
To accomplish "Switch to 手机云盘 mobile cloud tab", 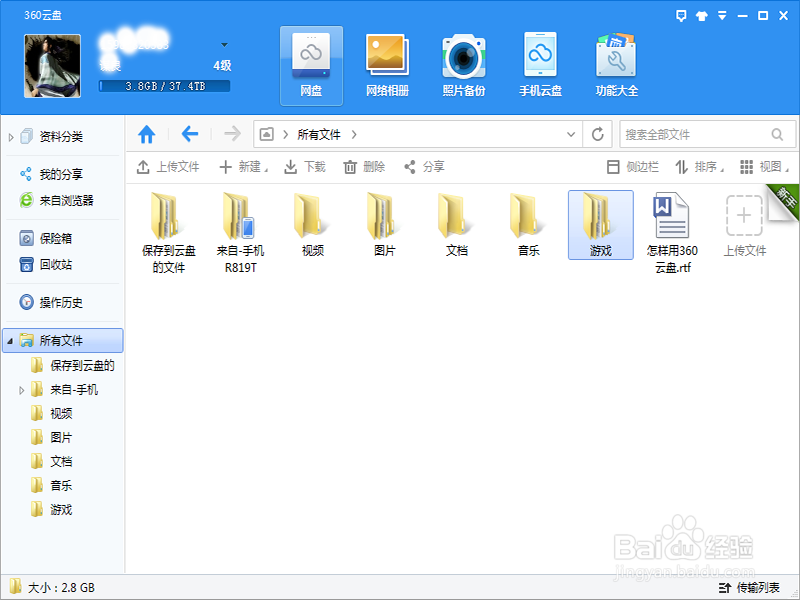I will pyautogui.click(x=540, y=66).
